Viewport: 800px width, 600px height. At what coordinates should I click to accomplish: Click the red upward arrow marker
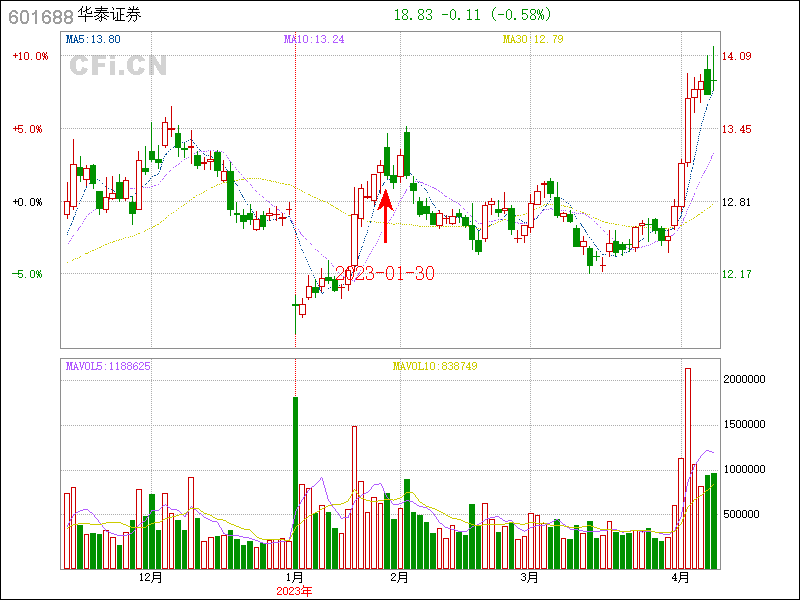[x=385, y=216]
